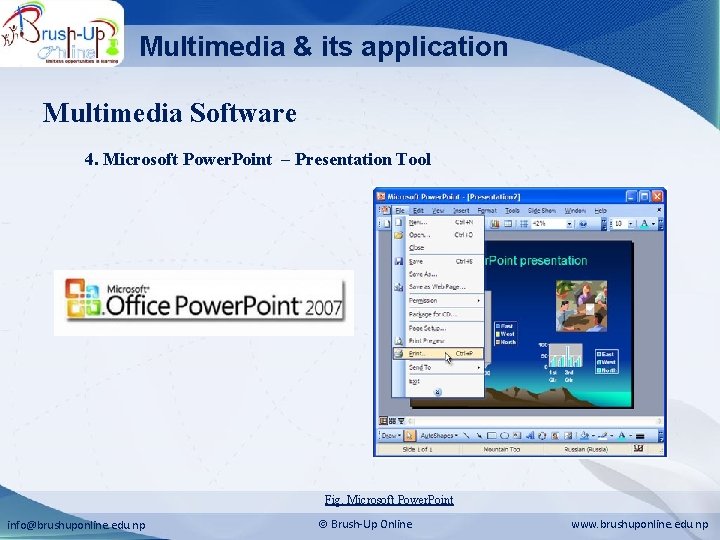Click the Line Style icon
Screen dimensions: 720x540
640,436
